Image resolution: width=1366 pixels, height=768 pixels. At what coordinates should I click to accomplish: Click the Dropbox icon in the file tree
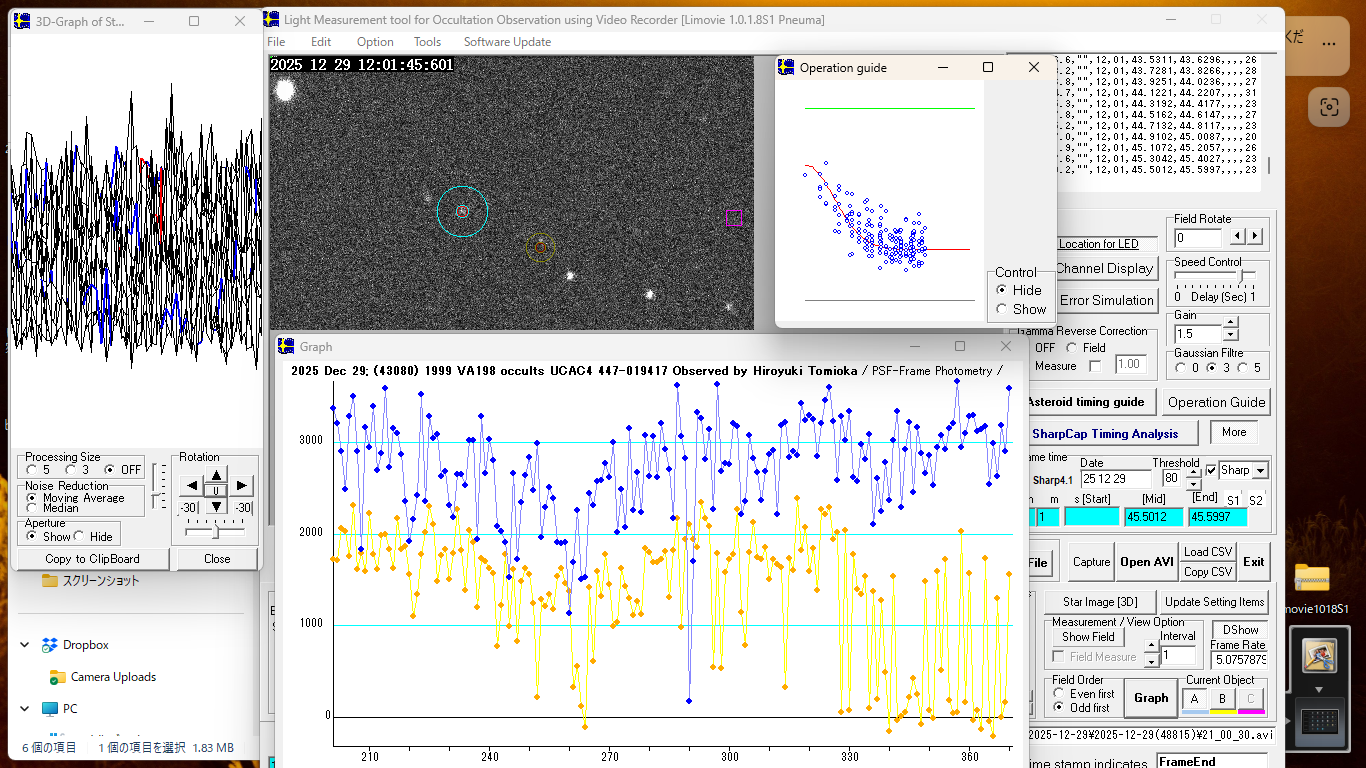(50, 645)
